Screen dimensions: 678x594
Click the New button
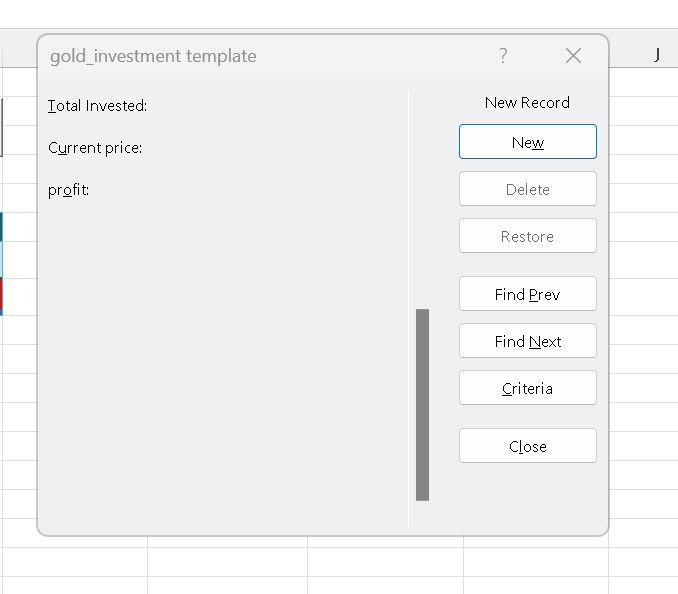coord(527,142)
